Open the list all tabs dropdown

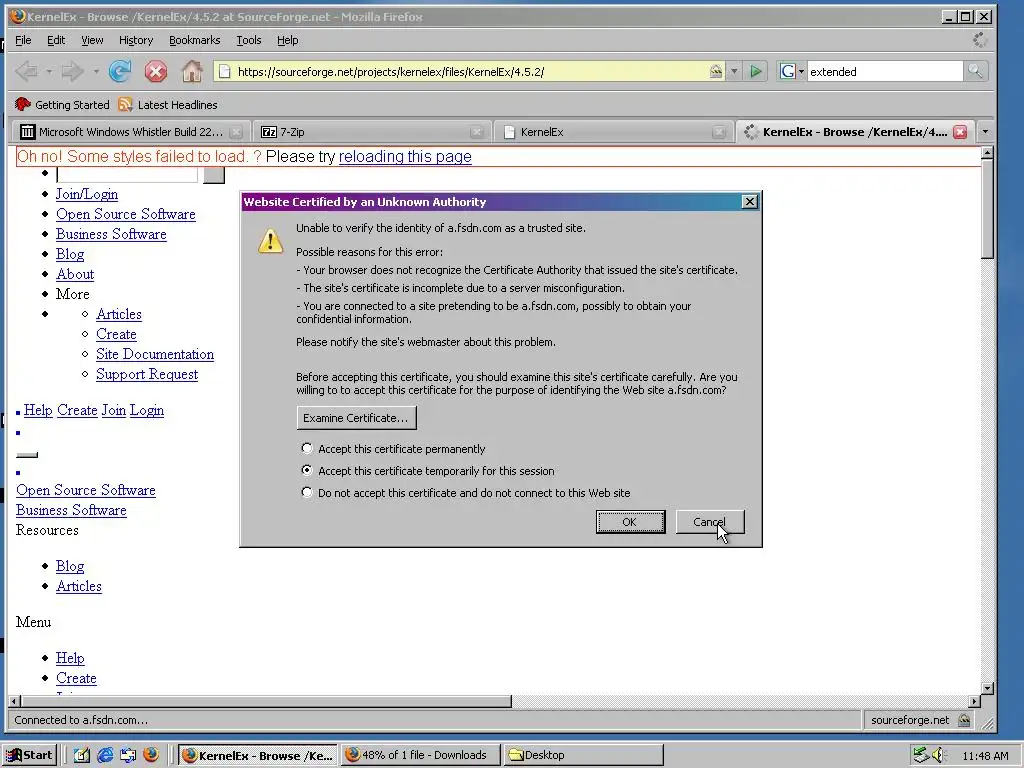tap(985, 132)
